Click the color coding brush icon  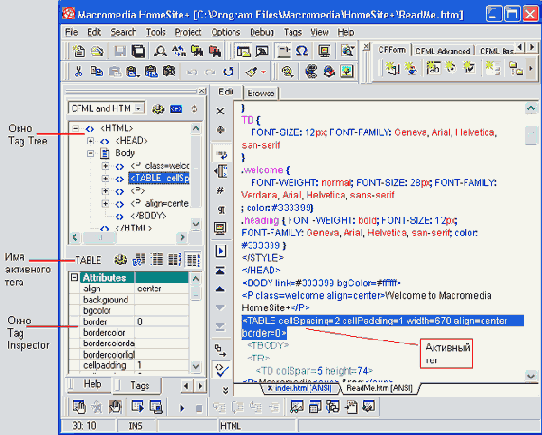click(251, 72)
